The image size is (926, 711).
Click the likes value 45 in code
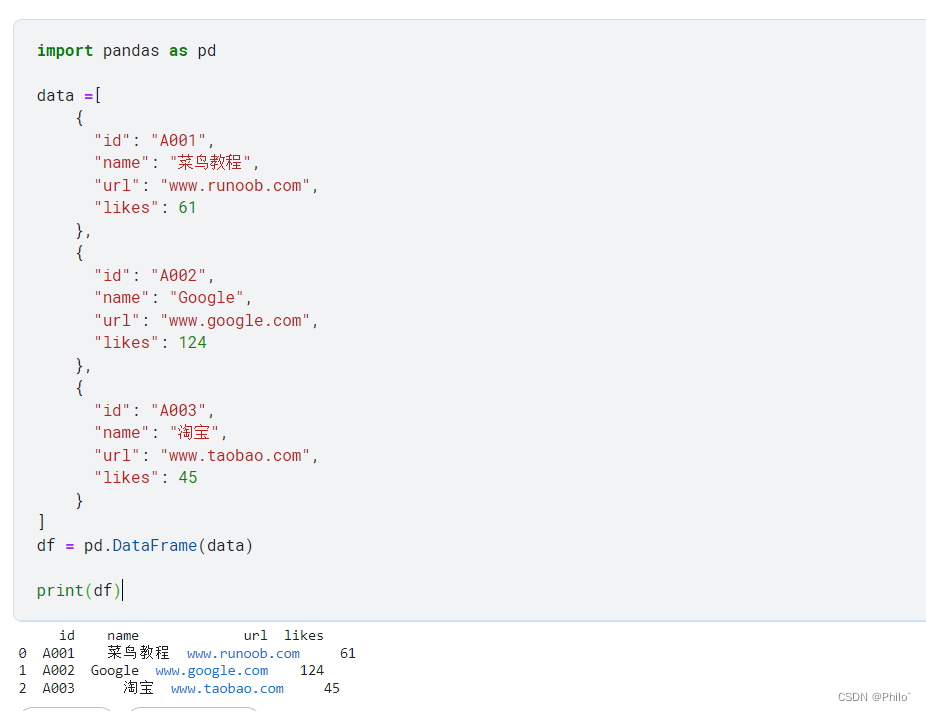click(188, 478)
